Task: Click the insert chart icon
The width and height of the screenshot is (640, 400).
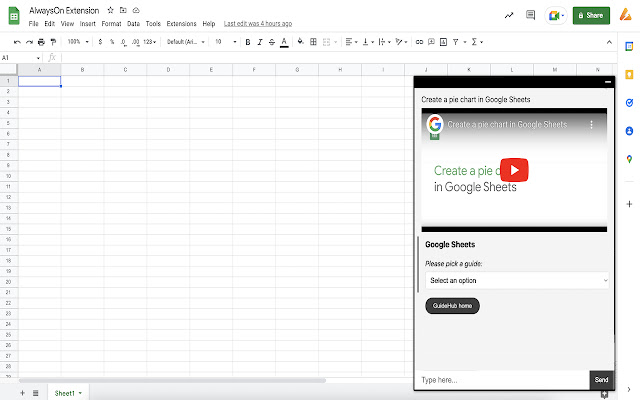Action: pyautogui.click(x=443, y=42)
